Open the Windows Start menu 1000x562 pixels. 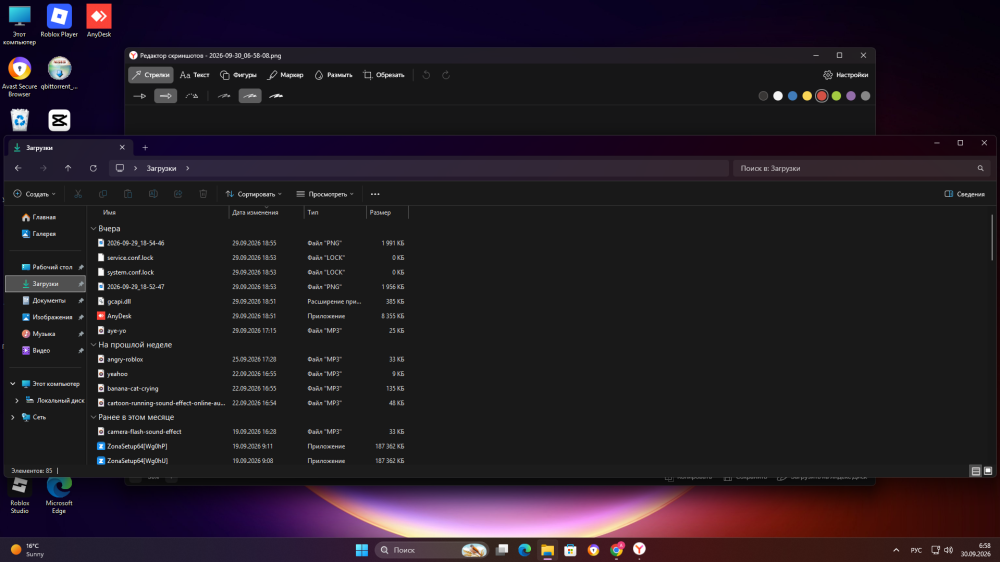coord(362,550)
